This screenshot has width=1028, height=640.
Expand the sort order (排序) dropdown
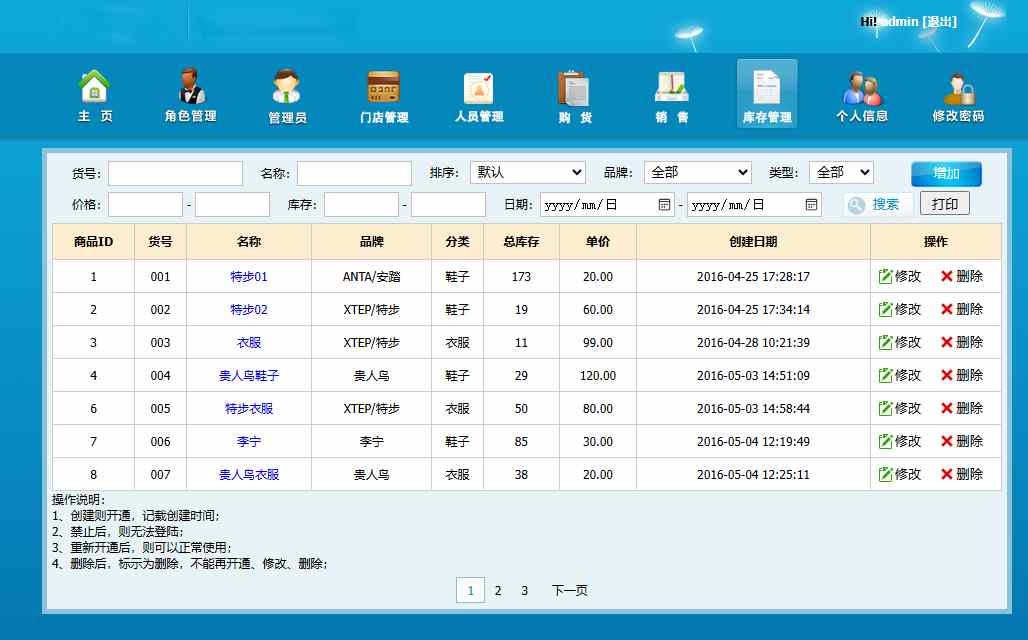tap(527, 173)
